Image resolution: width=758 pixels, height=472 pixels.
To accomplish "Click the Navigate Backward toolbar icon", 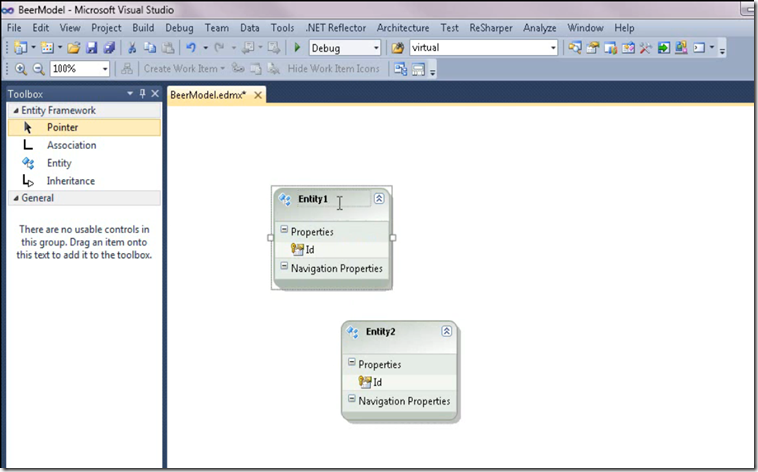I will [x=248, y=48].
